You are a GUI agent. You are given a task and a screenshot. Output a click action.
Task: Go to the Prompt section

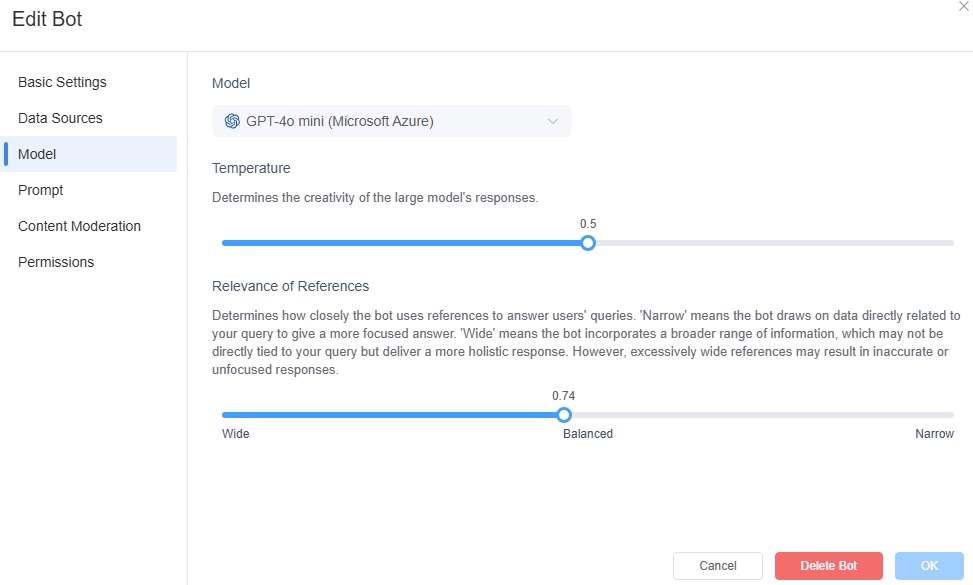(40, 190)
